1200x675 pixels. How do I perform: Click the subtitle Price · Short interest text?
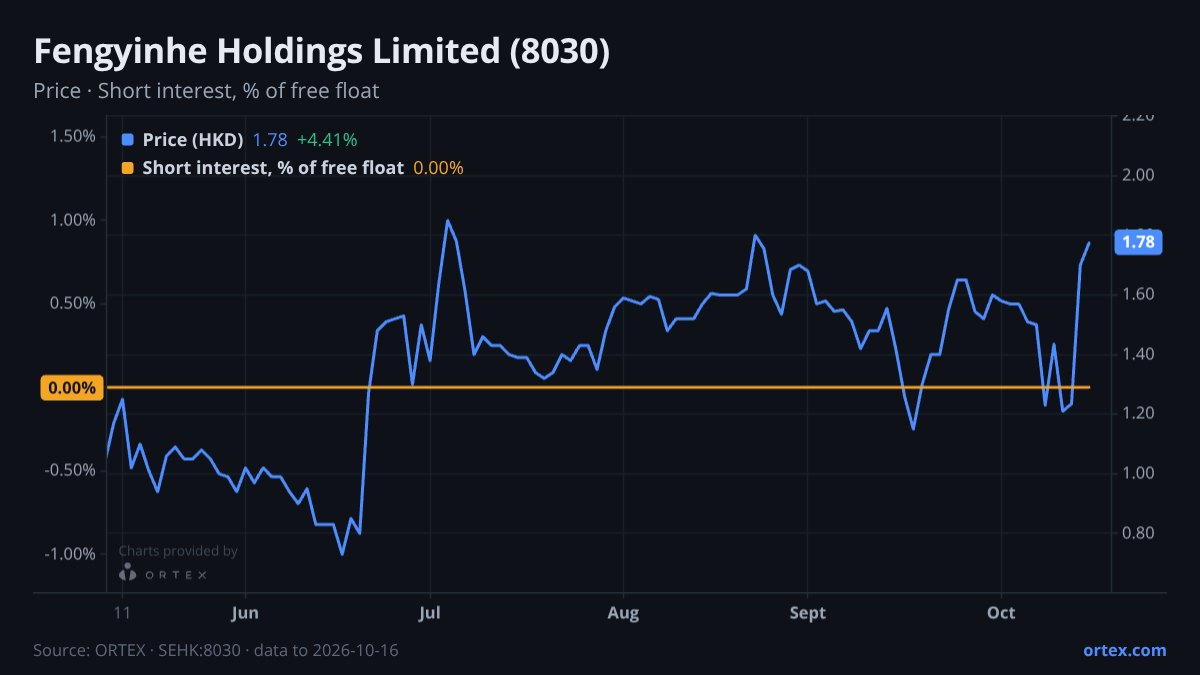pyautogui.click(x=206, y=91)
